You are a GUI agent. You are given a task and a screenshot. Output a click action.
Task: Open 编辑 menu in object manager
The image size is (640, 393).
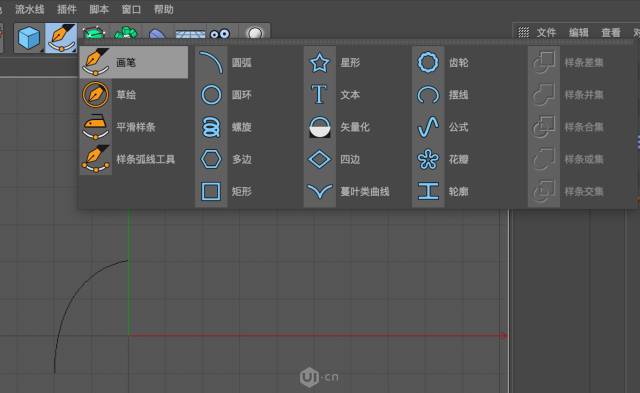pyautogui.click(x=579, y=32)
